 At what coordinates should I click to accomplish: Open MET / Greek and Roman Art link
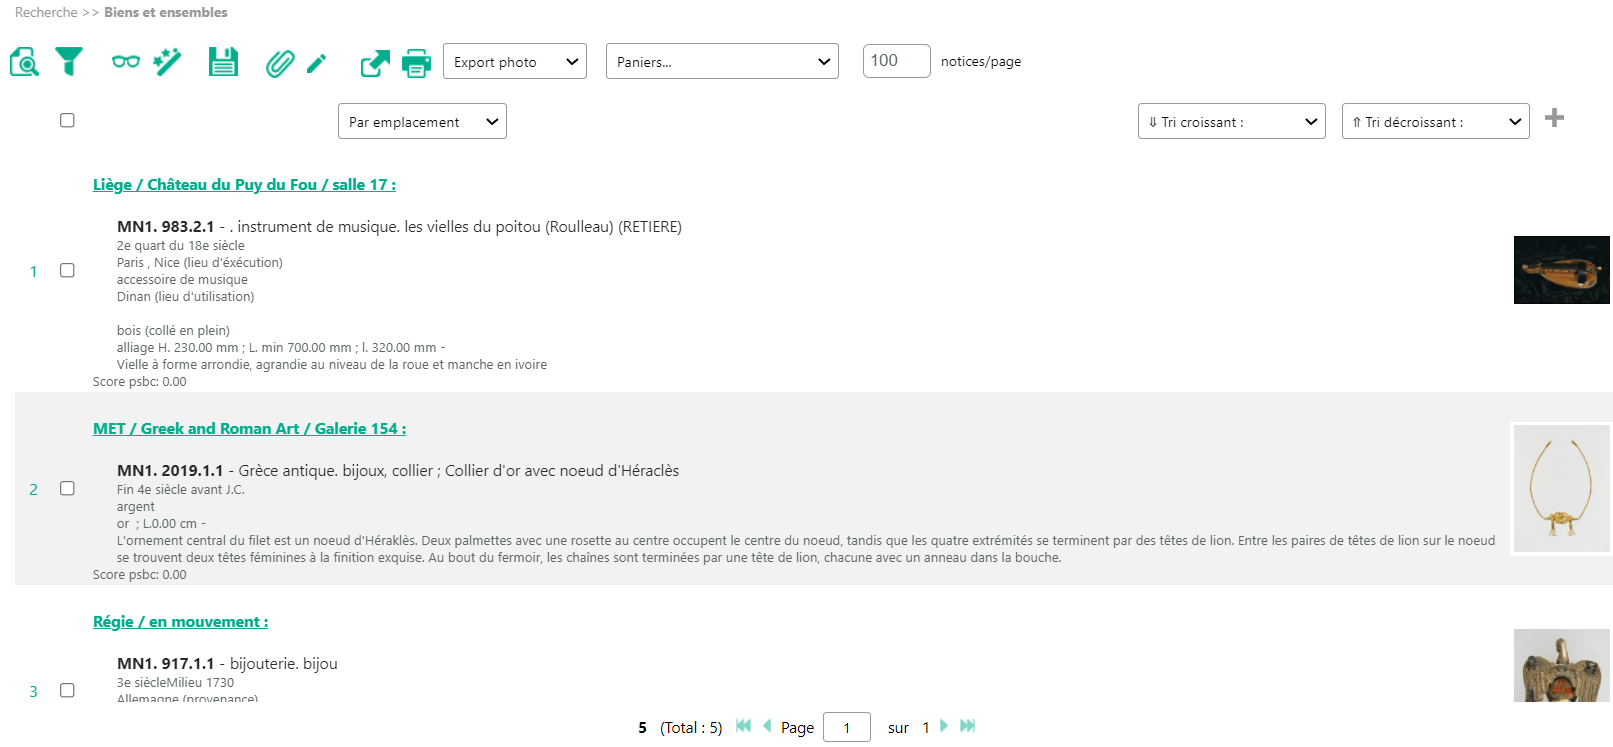click(x=249, y=429)
